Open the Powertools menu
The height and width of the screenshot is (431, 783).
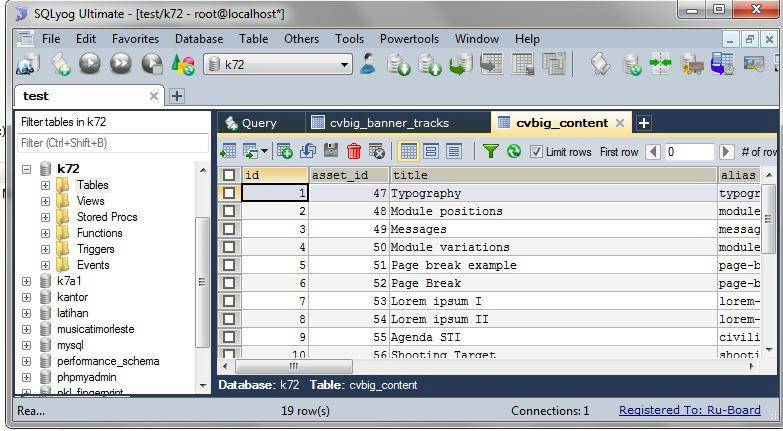(409, 39)
